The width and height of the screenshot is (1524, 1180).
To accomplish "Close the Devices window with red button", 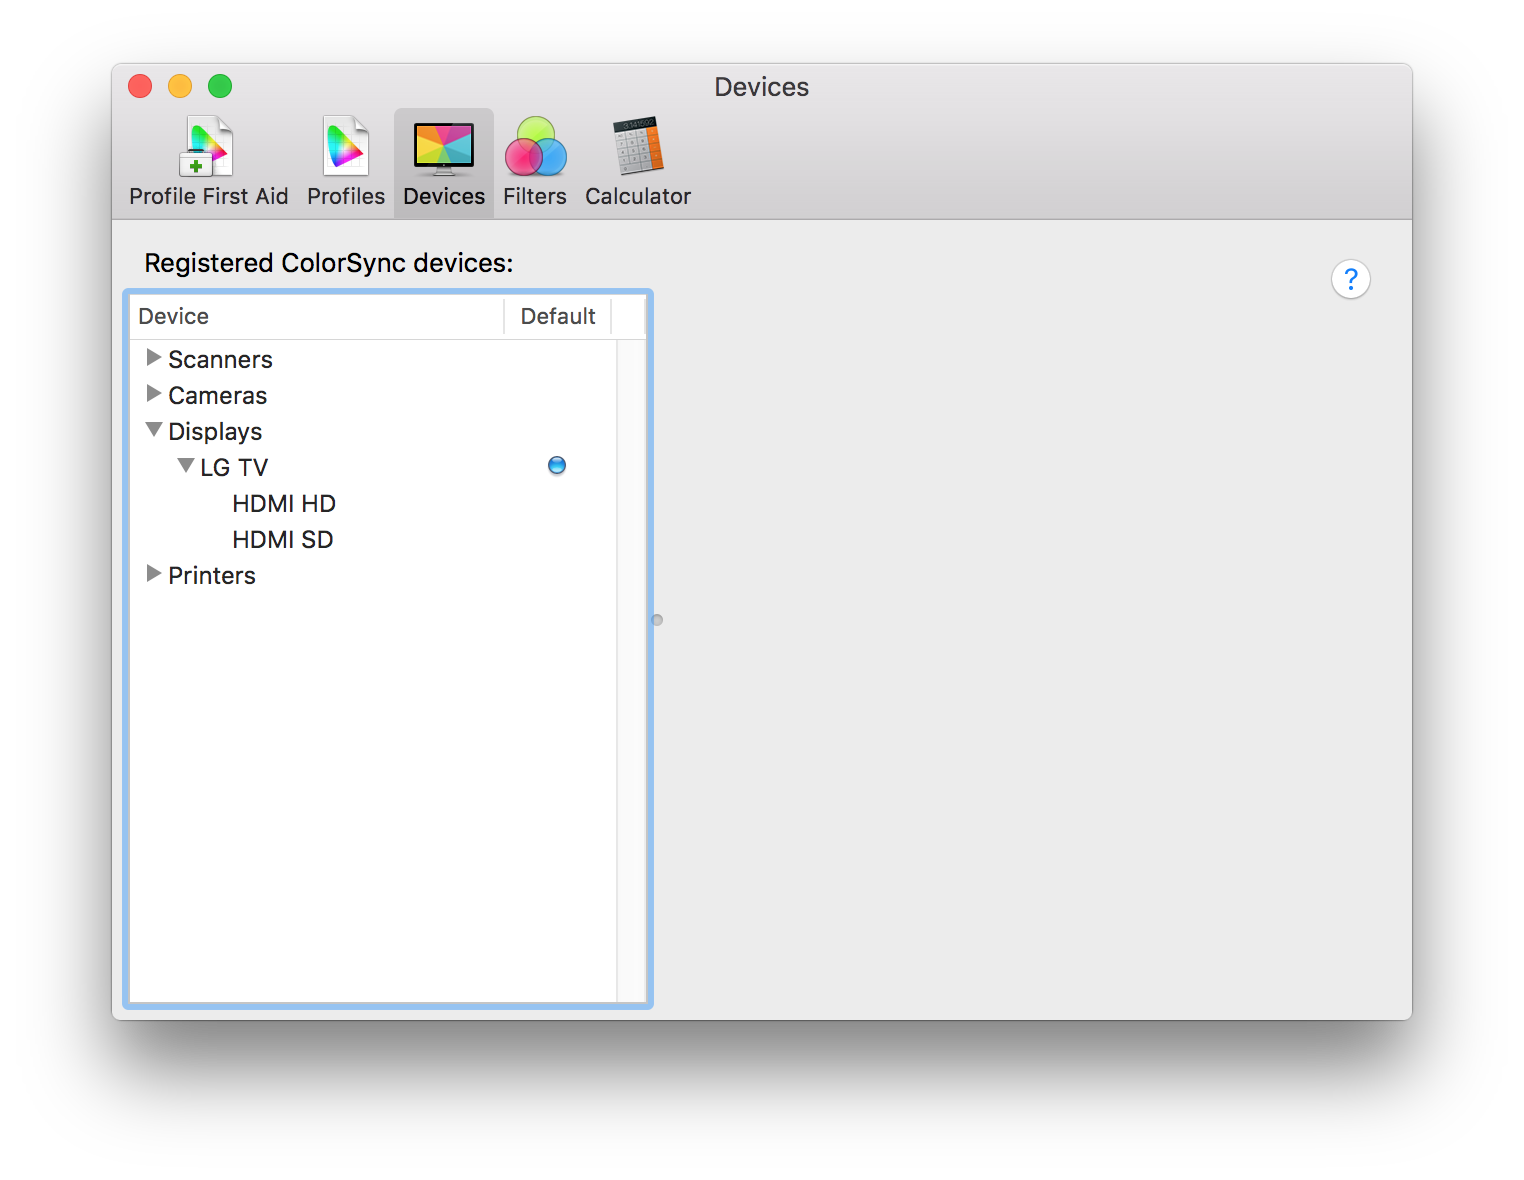I will tap(140, 86).
